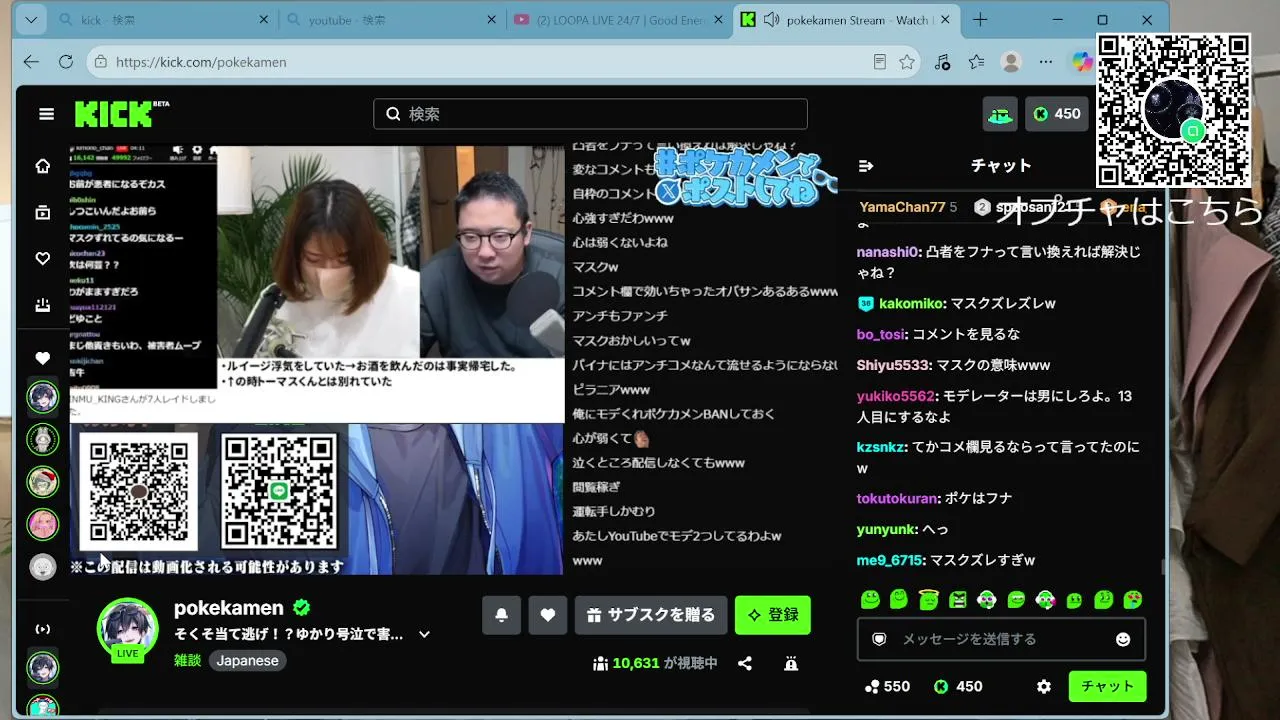This screenshot has height=720, width=1280.
Task: Switch to the LOOPA LIVE 24/7 tab
Action: pos(618,20)
